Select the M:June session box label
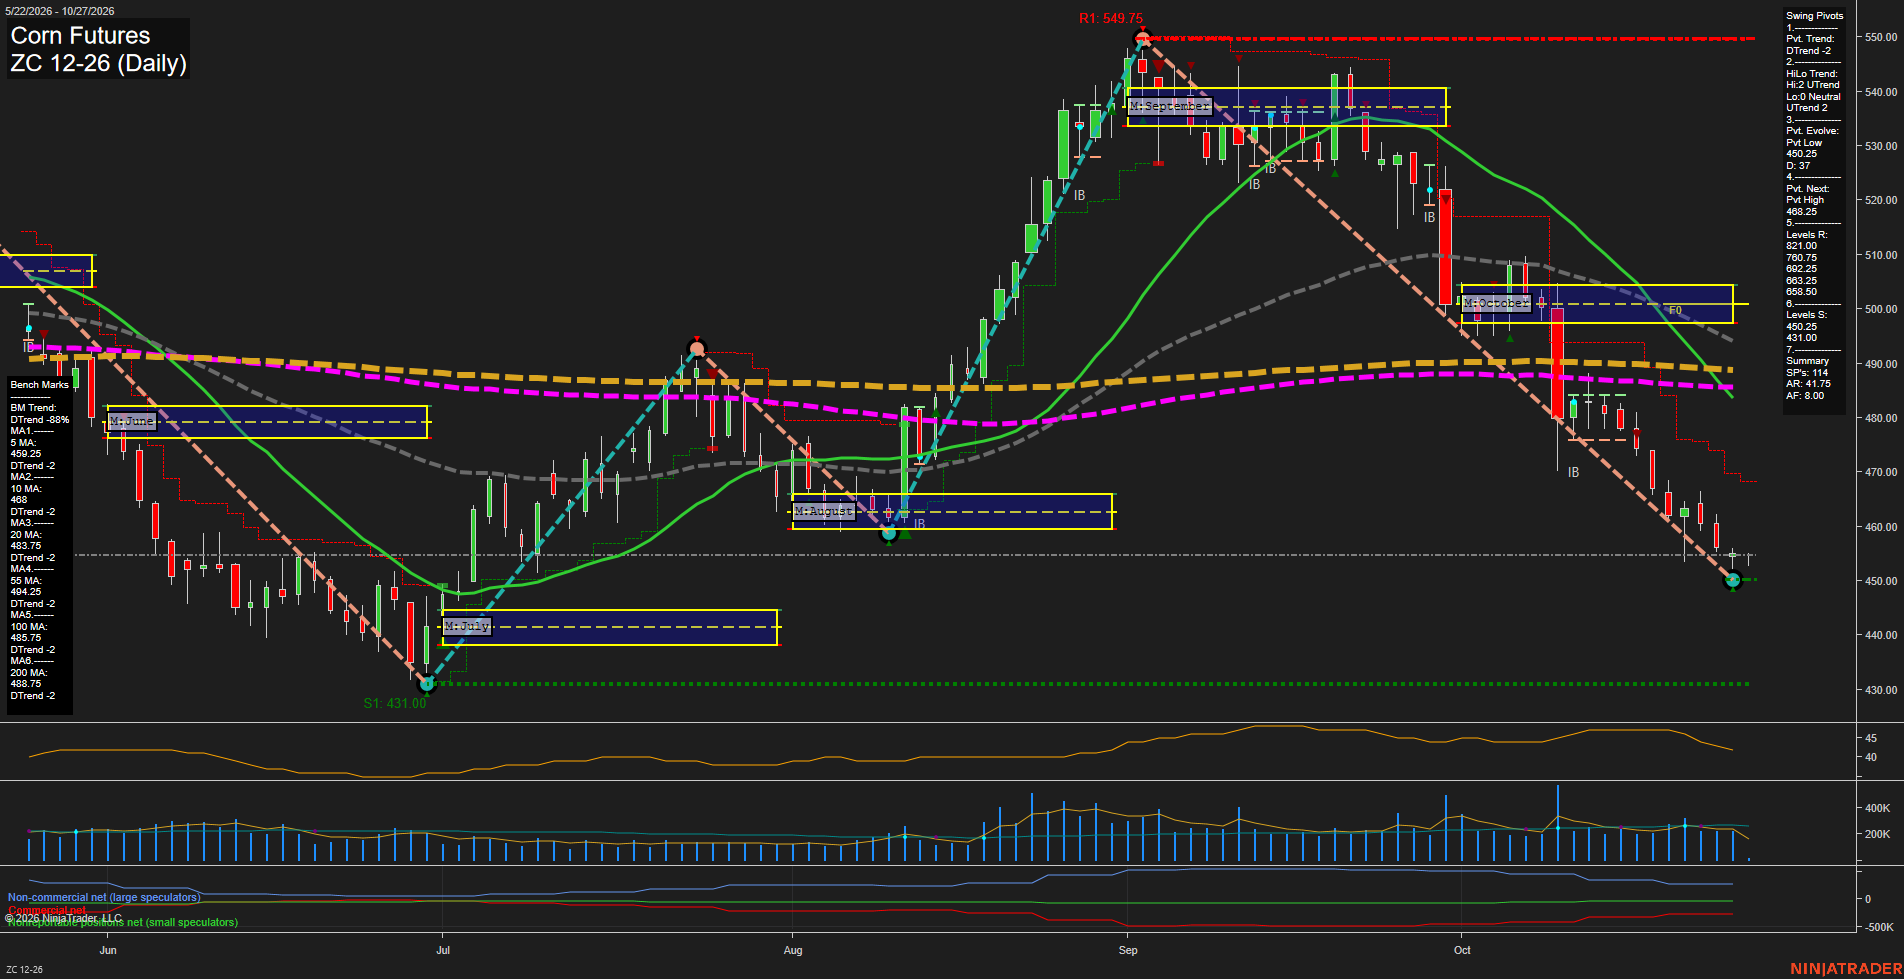Screen dimensions: 1904x979 click(132, 421)
